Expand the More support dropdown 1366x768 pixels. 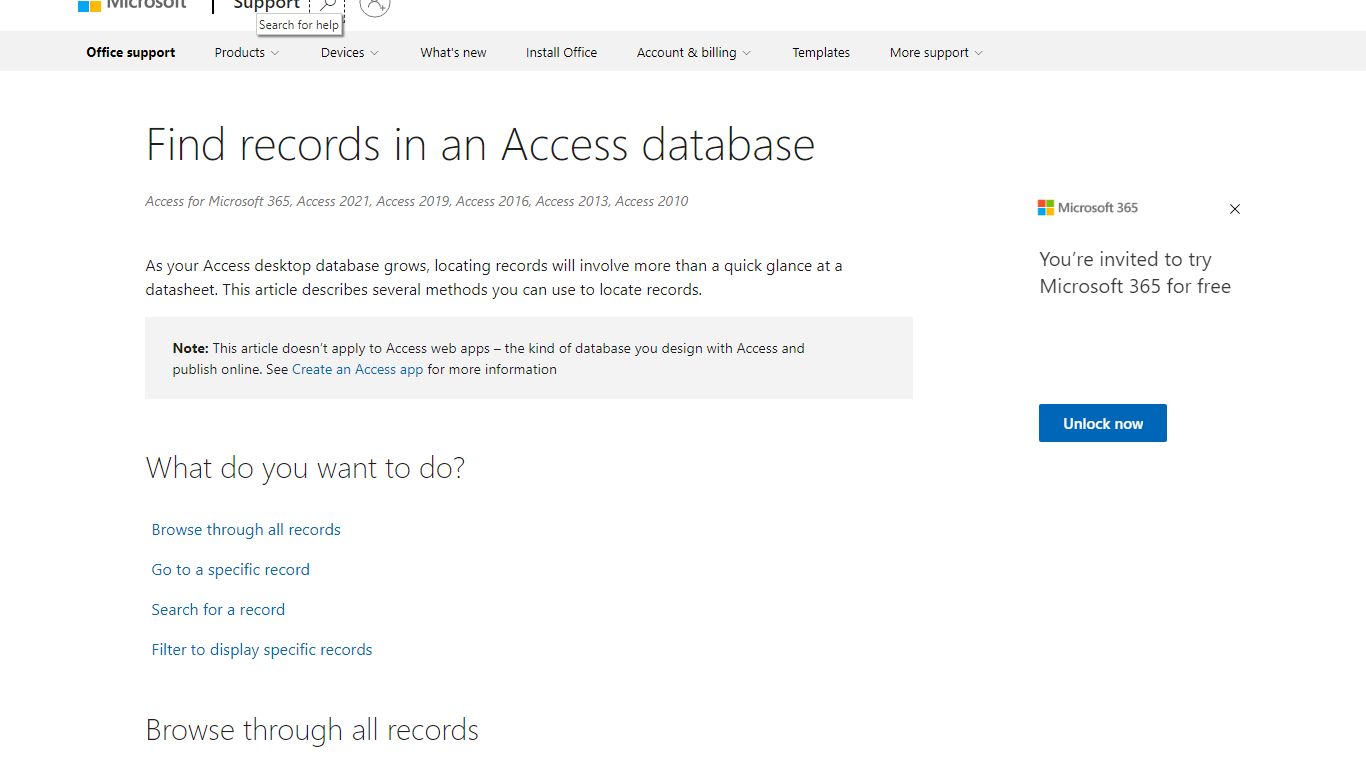(x=936, y=52)
